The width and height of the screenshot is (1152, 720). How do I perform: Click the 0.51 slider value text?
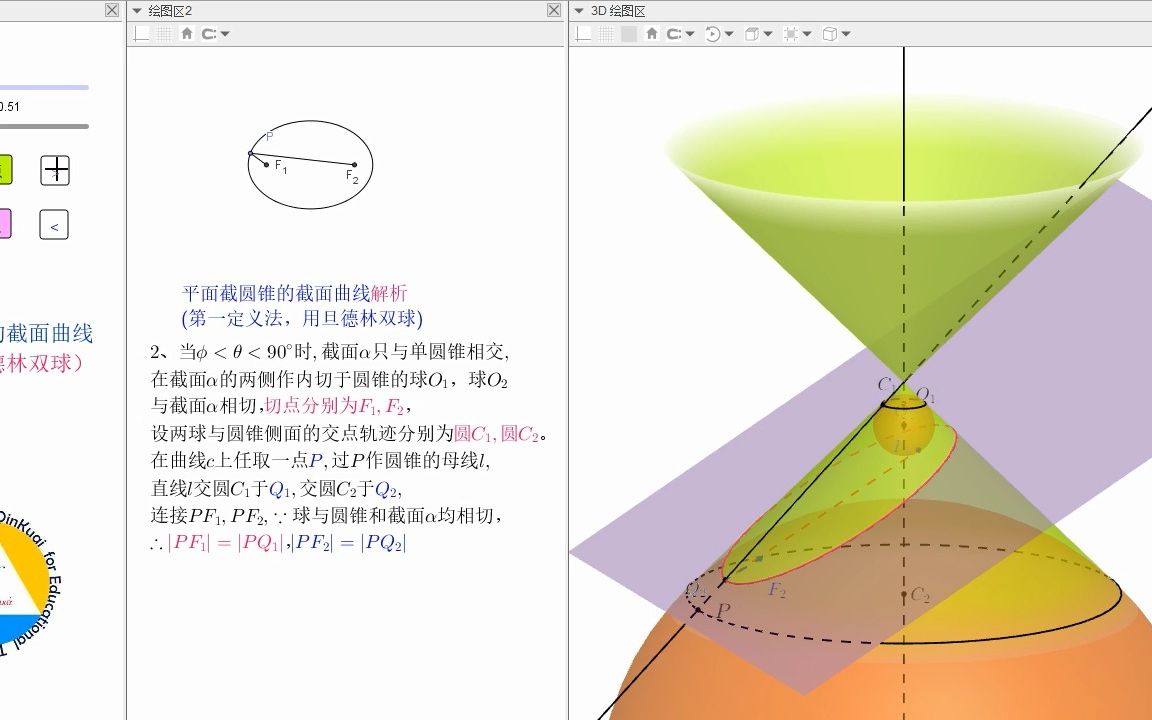tap(10, 107)
